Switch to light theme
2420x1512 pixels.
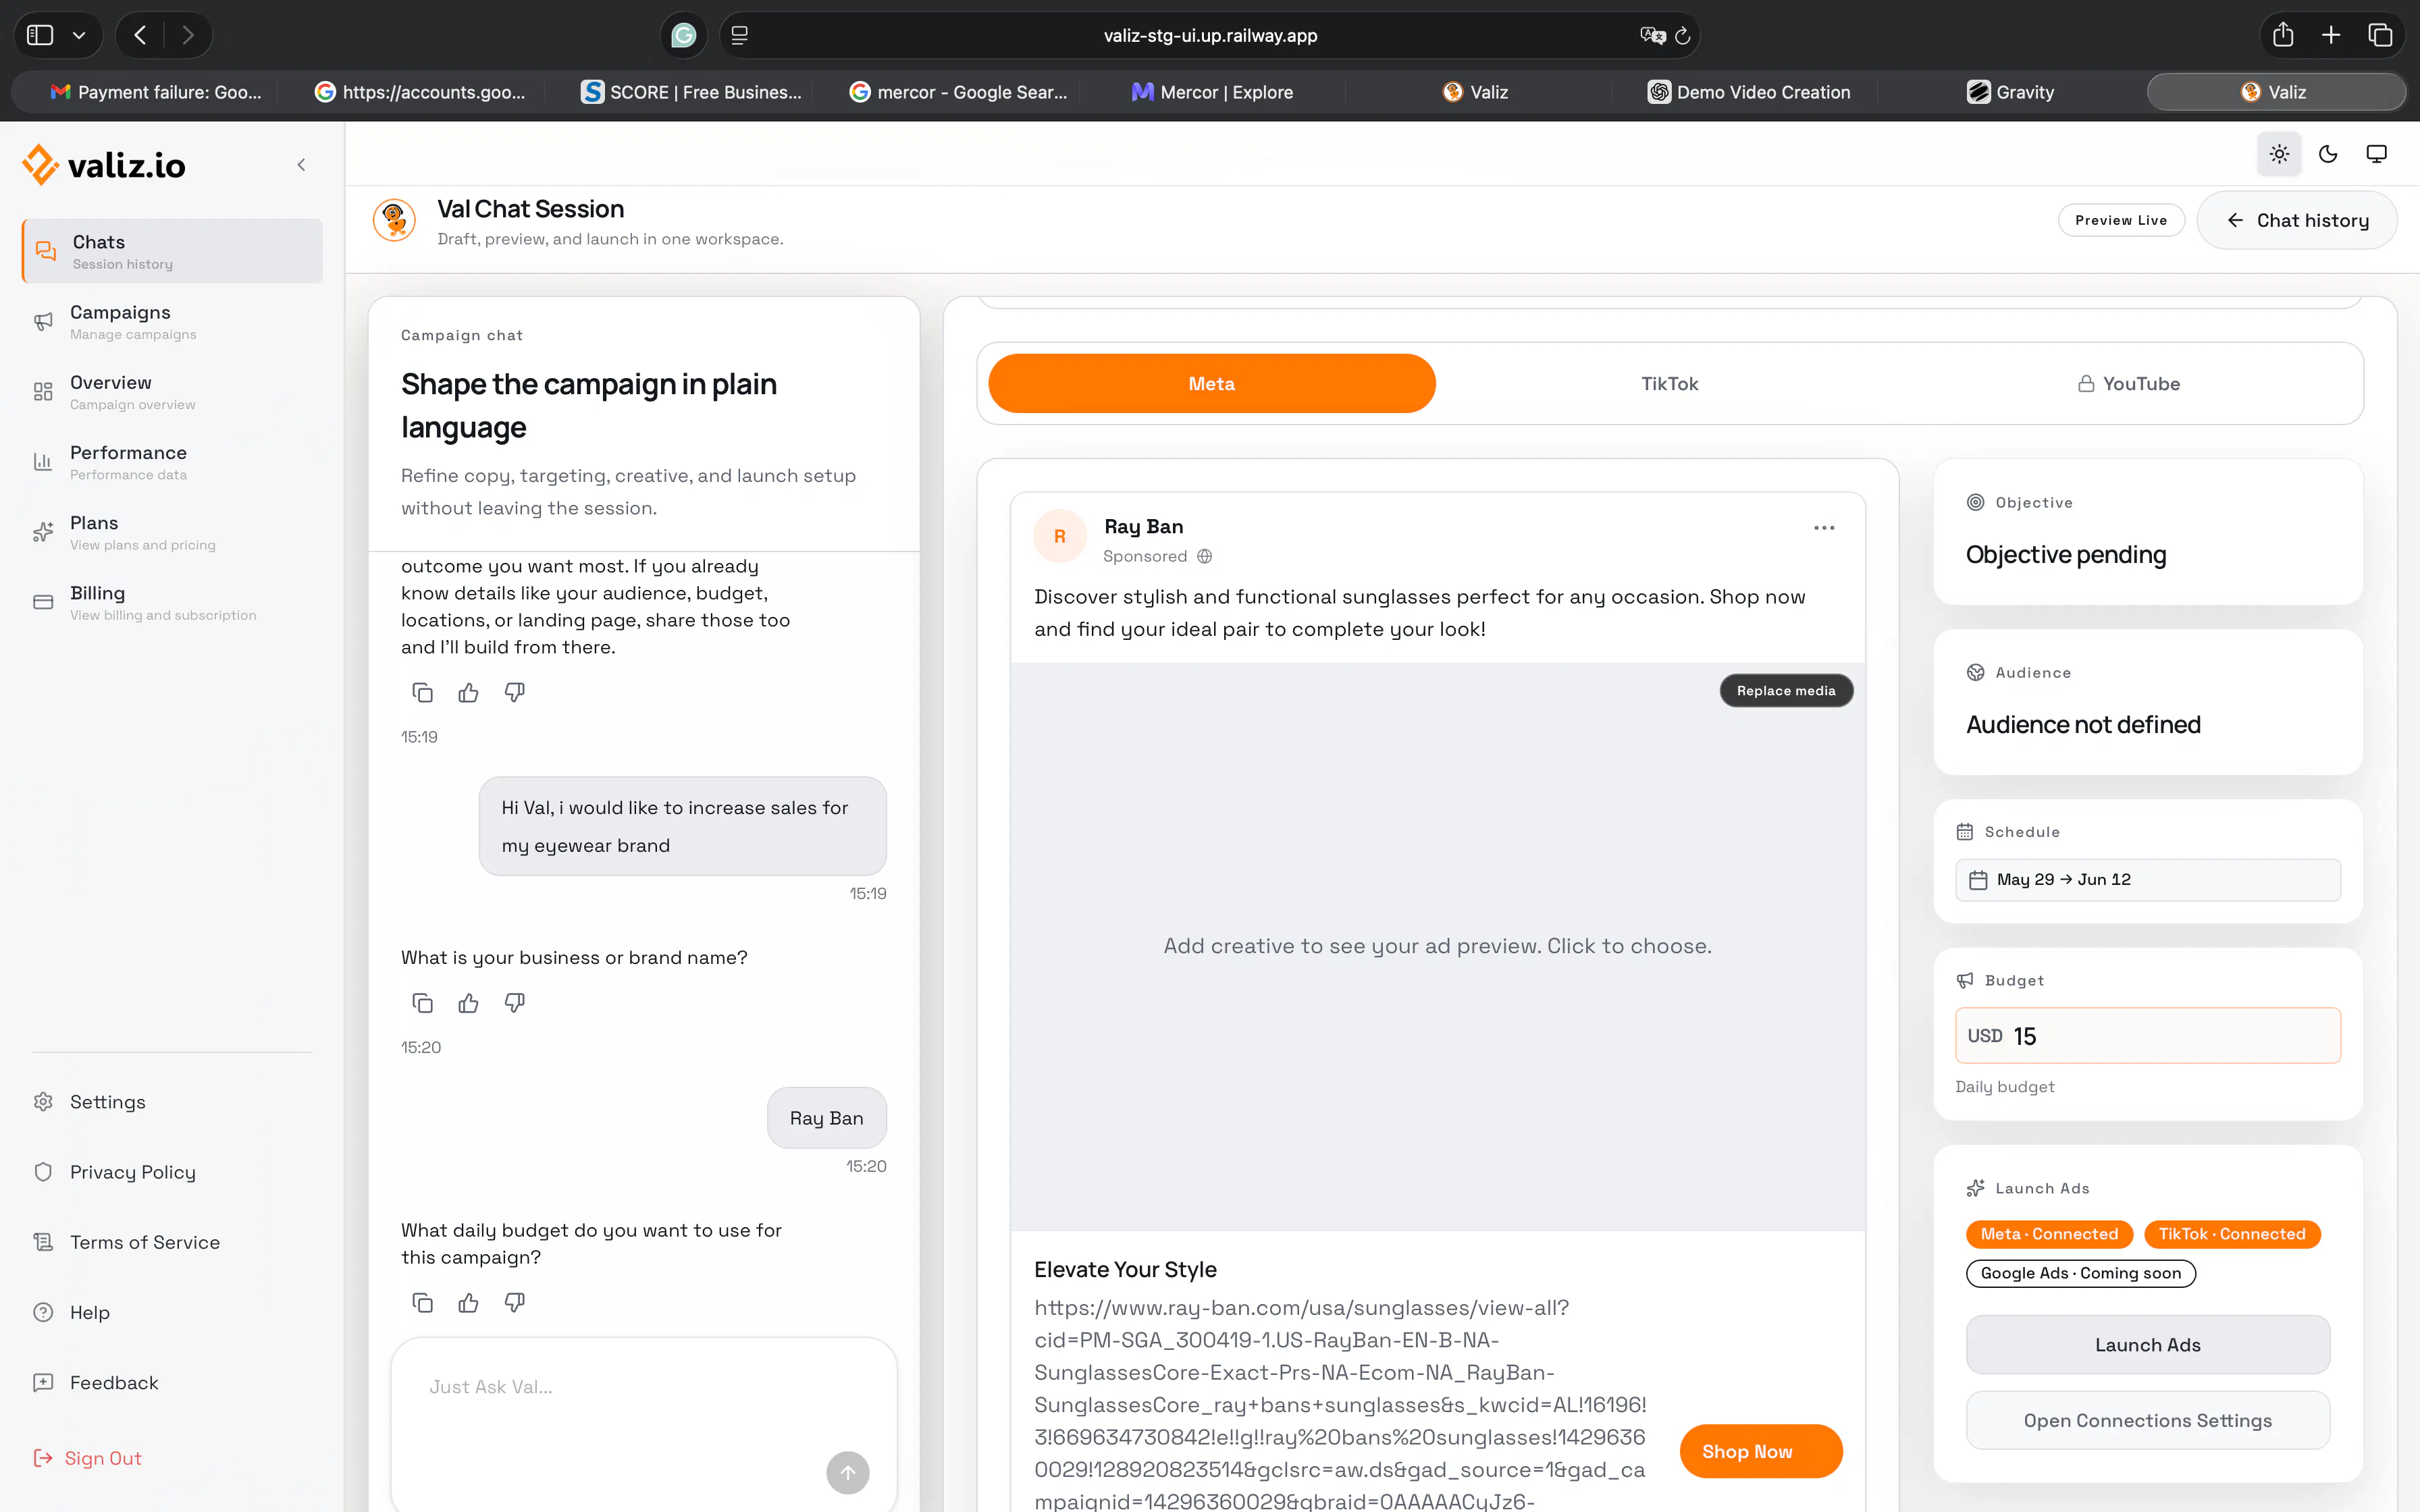click(2279, 154)
